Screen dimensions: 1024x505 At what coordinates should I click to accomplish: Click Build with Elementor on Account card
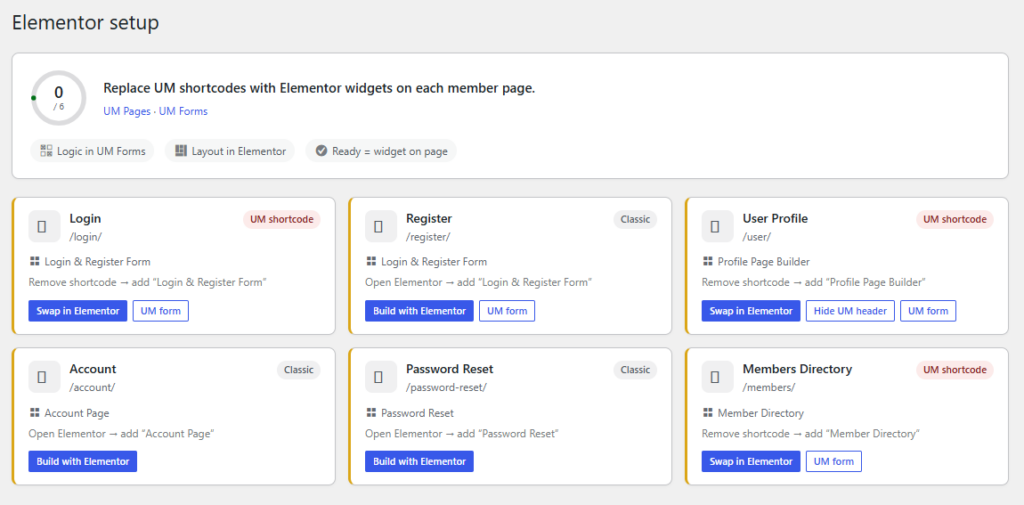[83, 461]
